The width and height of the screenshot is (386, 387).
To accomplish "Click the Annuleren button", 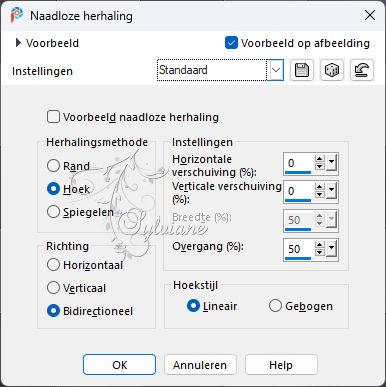I will 200,365.
